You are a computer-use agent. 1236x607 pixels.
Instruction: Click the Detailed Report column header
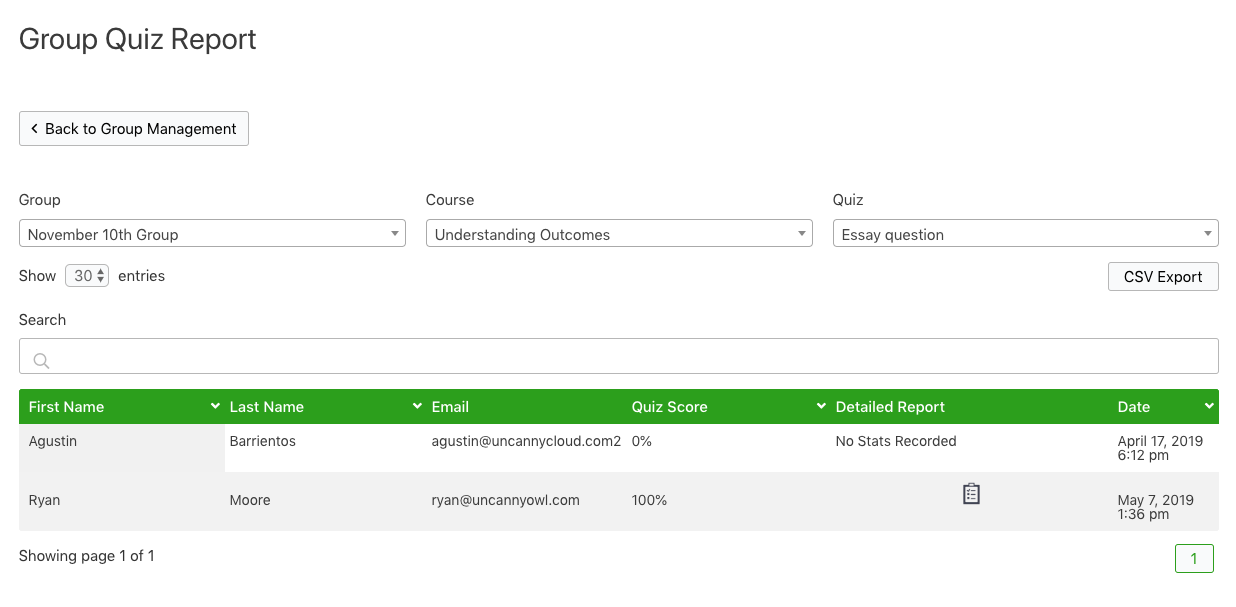click(x=890, y=407)
